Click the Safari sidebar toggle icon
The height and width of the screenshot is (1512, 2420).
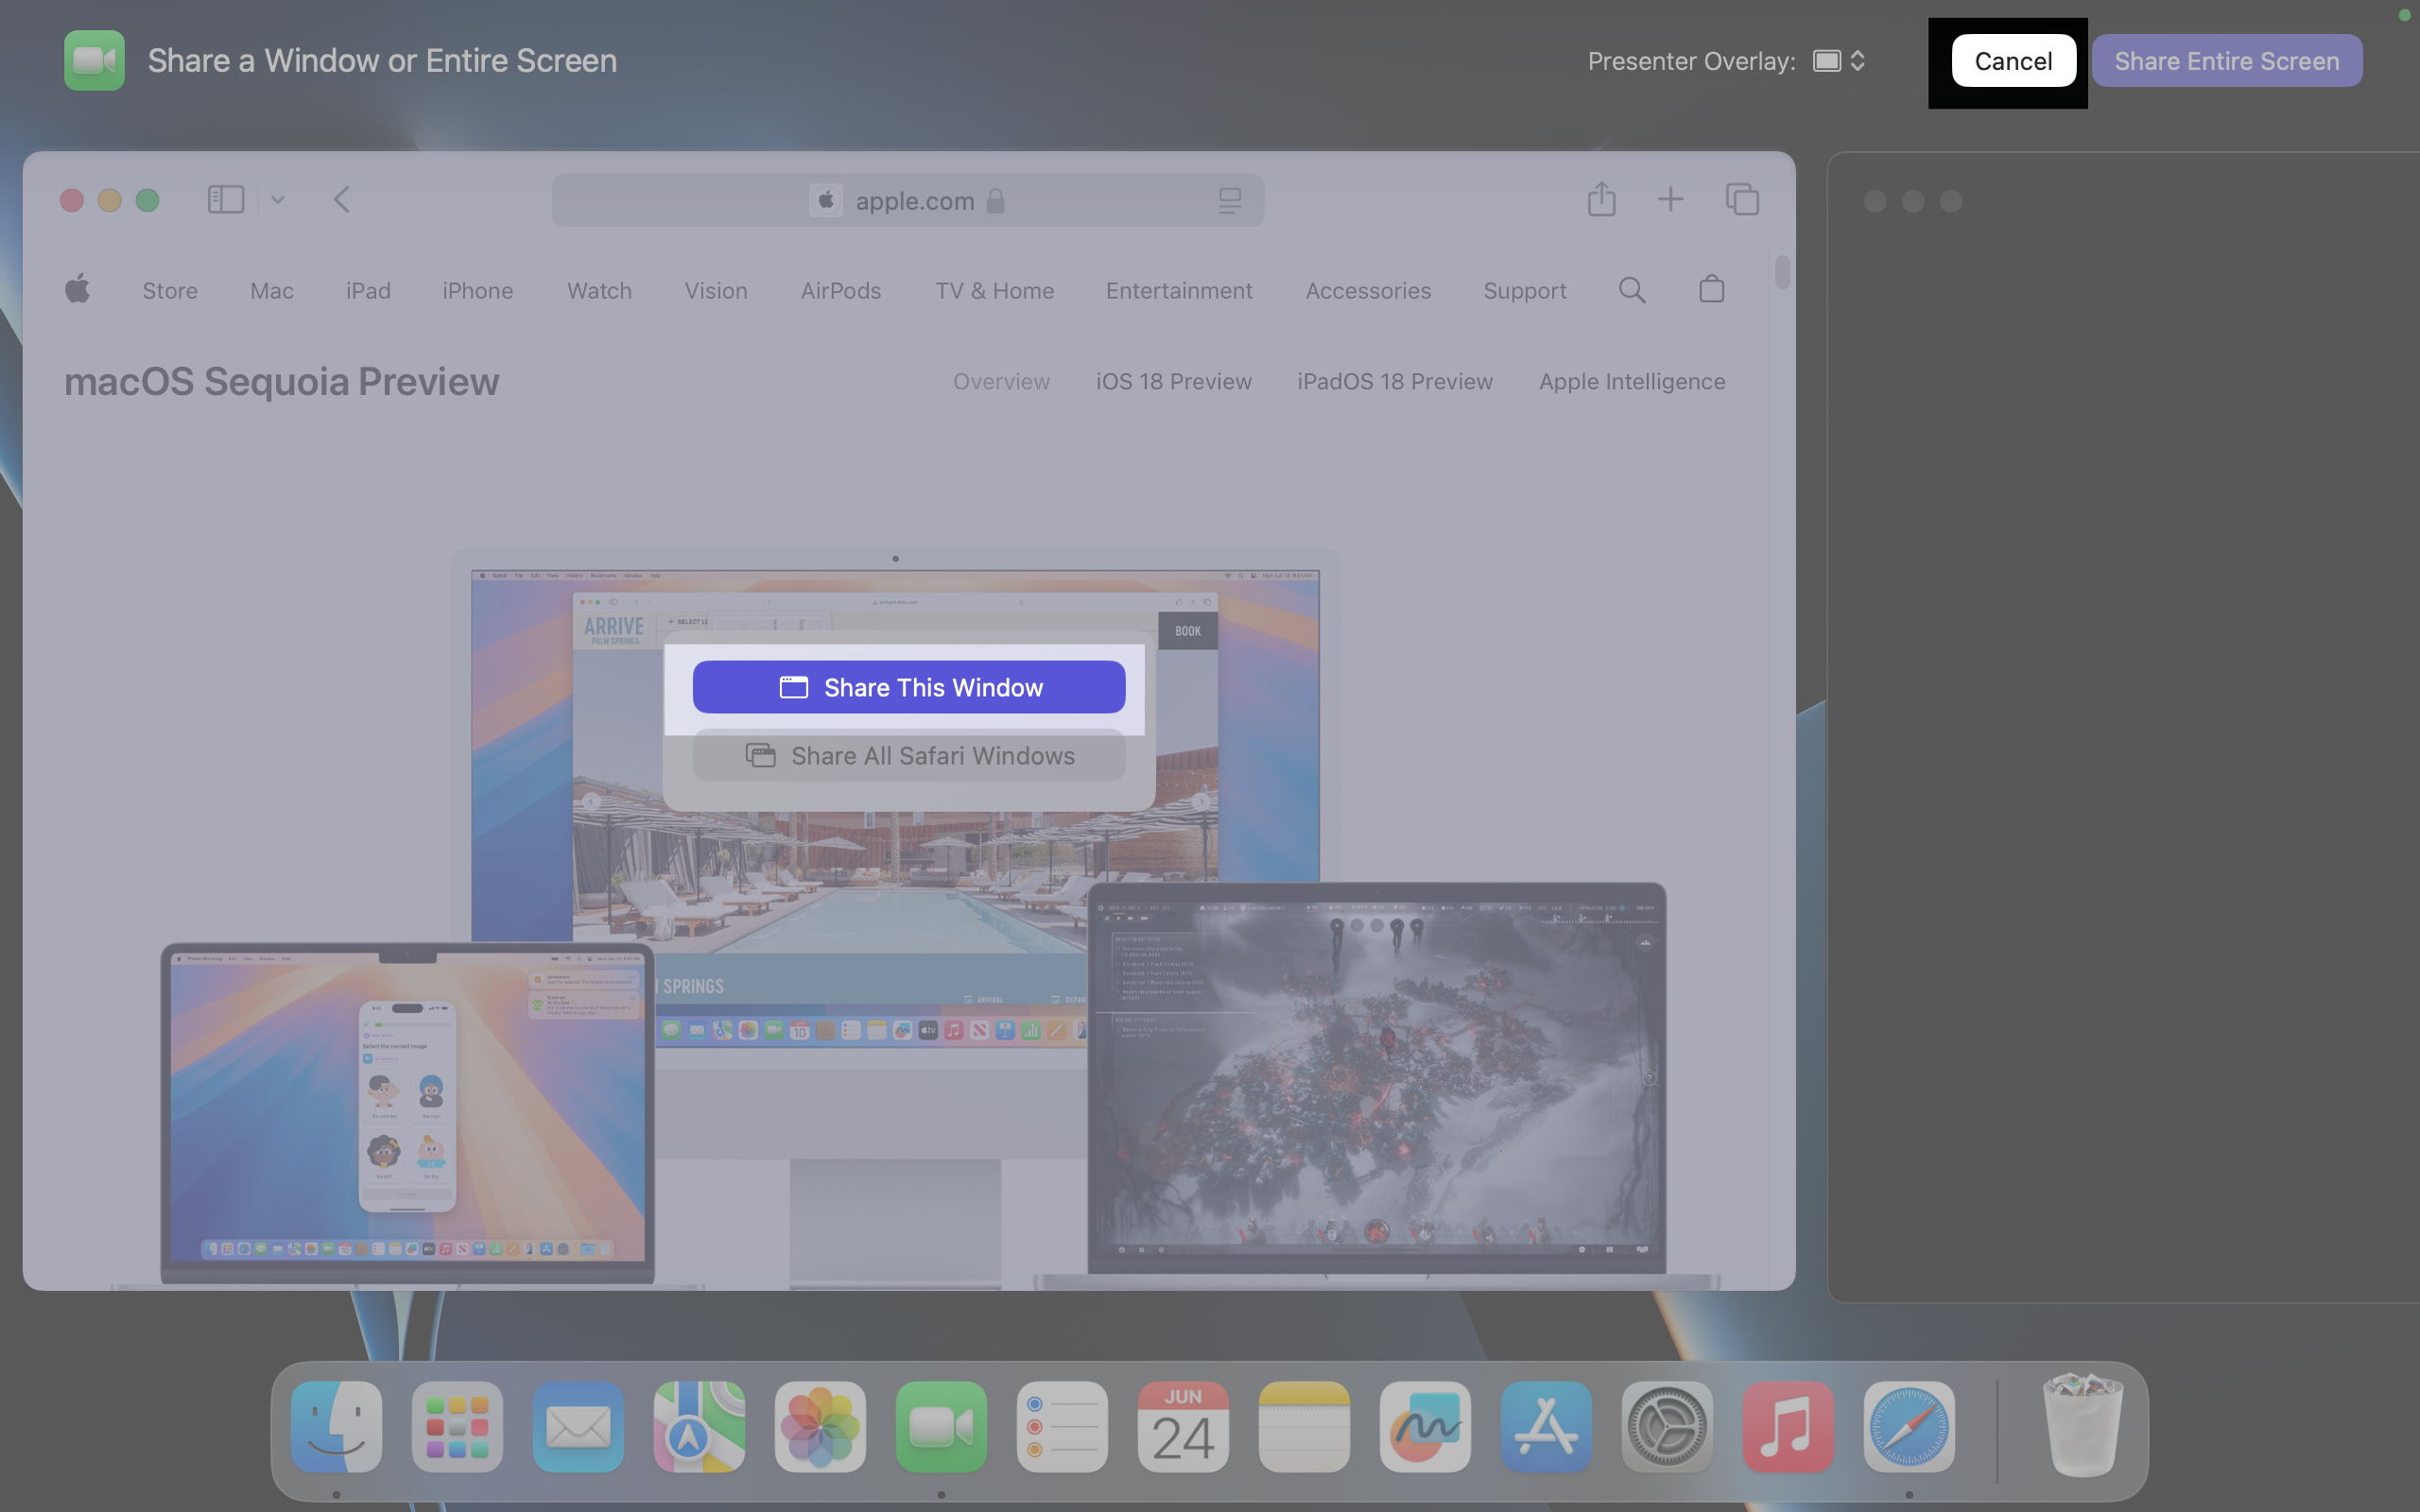pos(225,200)
